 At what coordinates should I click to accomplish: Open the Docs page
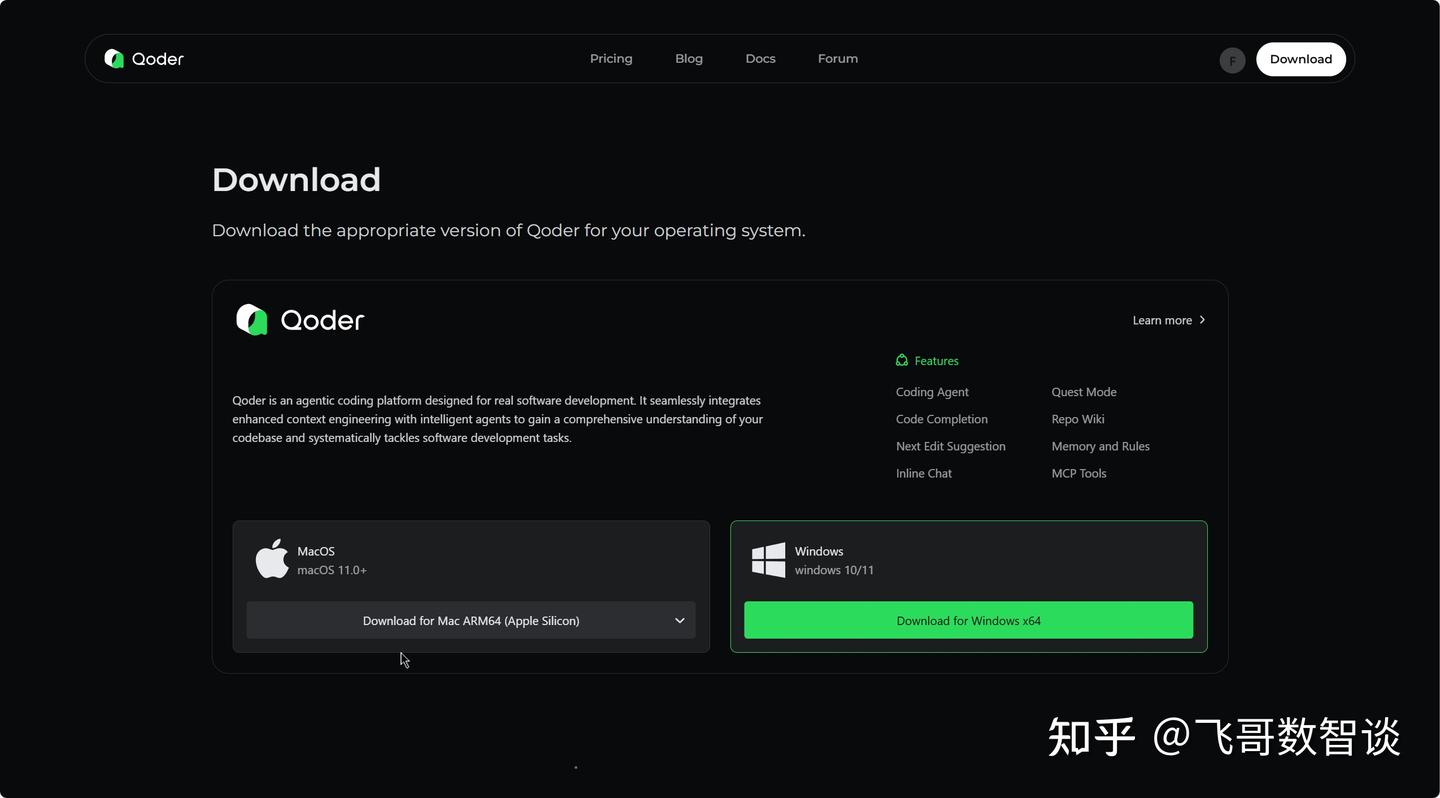click(760, 58)
